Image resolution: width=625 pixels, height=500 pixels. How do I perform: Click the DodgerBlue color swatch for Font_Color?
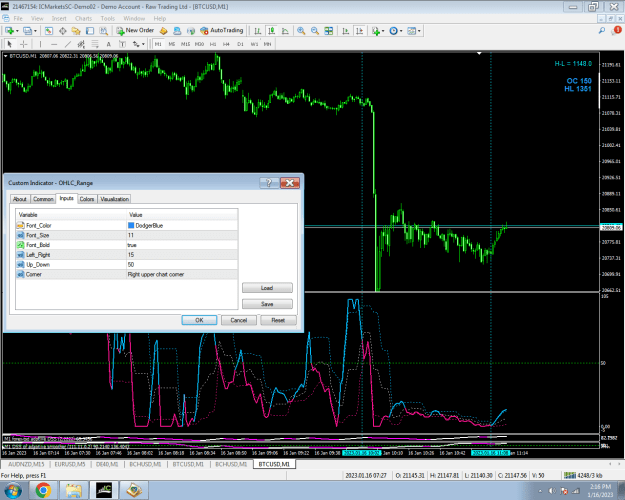click(x=131, y=226)
